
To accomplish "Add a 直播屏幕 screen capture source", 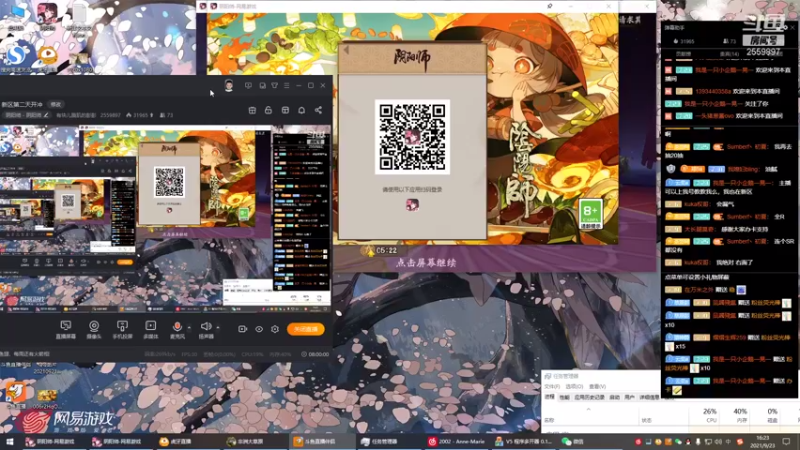I will tap(66, 330).
